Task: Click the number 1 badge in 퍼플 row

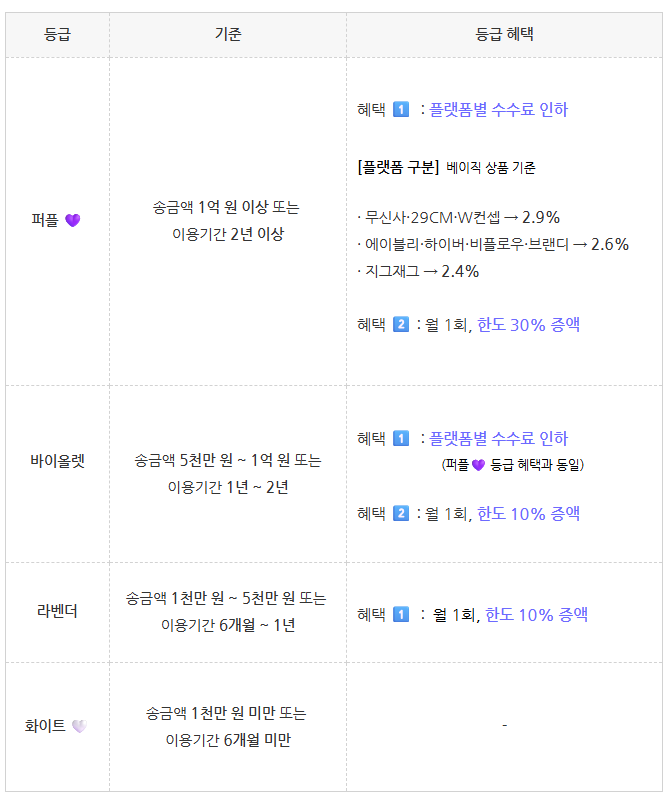Action: point(400,110)
